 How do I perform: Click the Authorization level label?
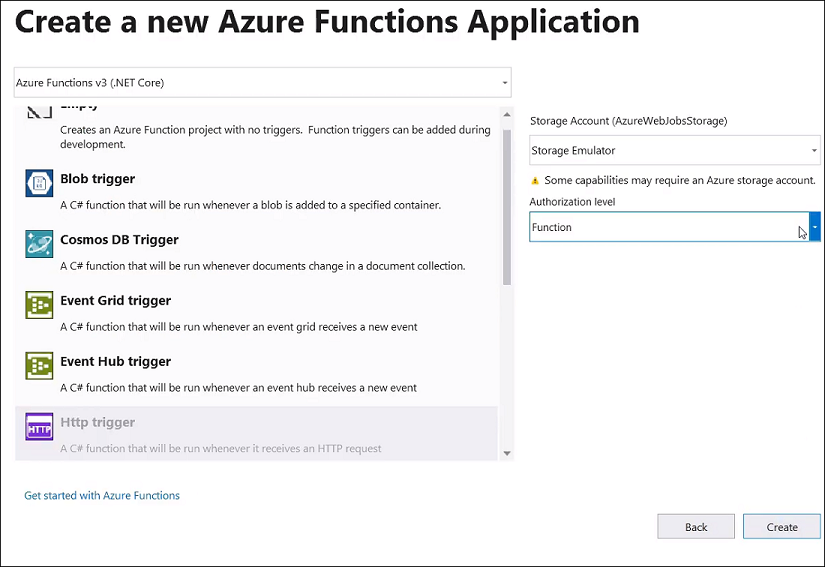pyautogui.click(x=572, y=202)
